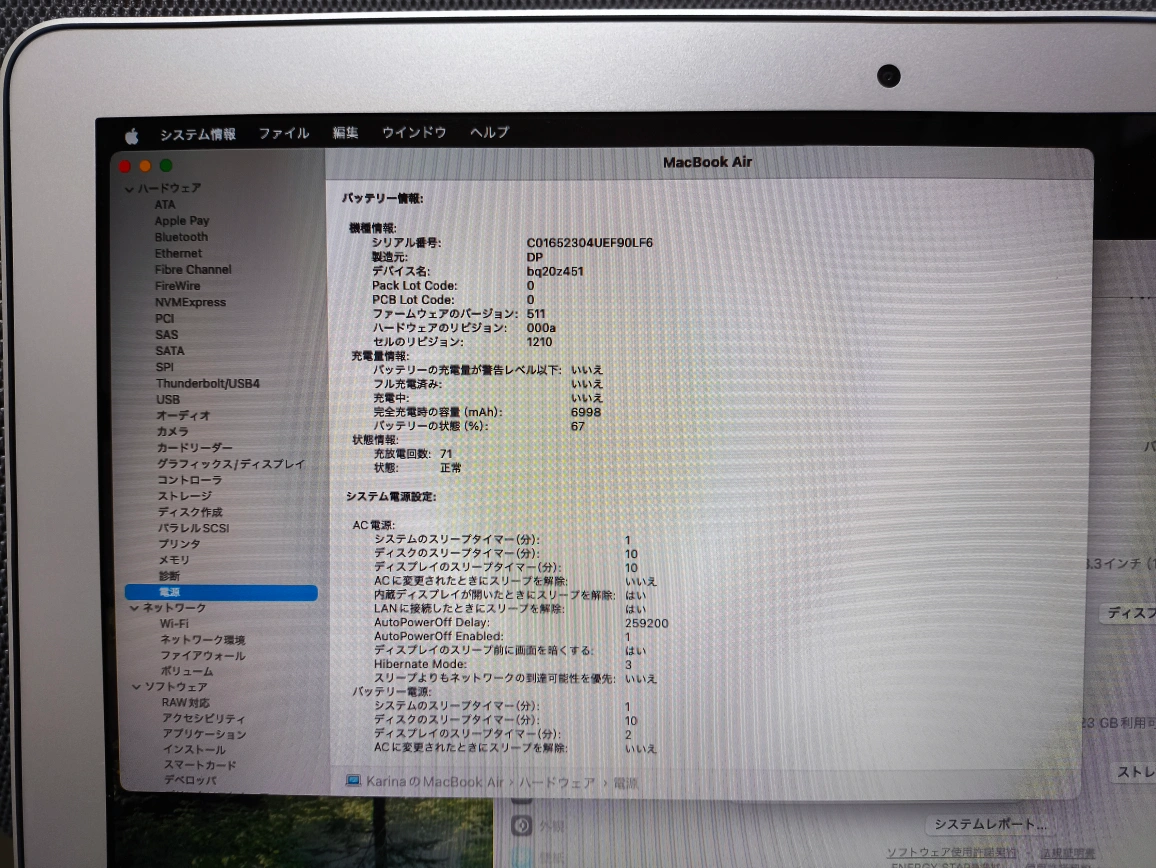Open the Apple menu
The height and width of the screenshot is (868, 1156).
(132, 136)
